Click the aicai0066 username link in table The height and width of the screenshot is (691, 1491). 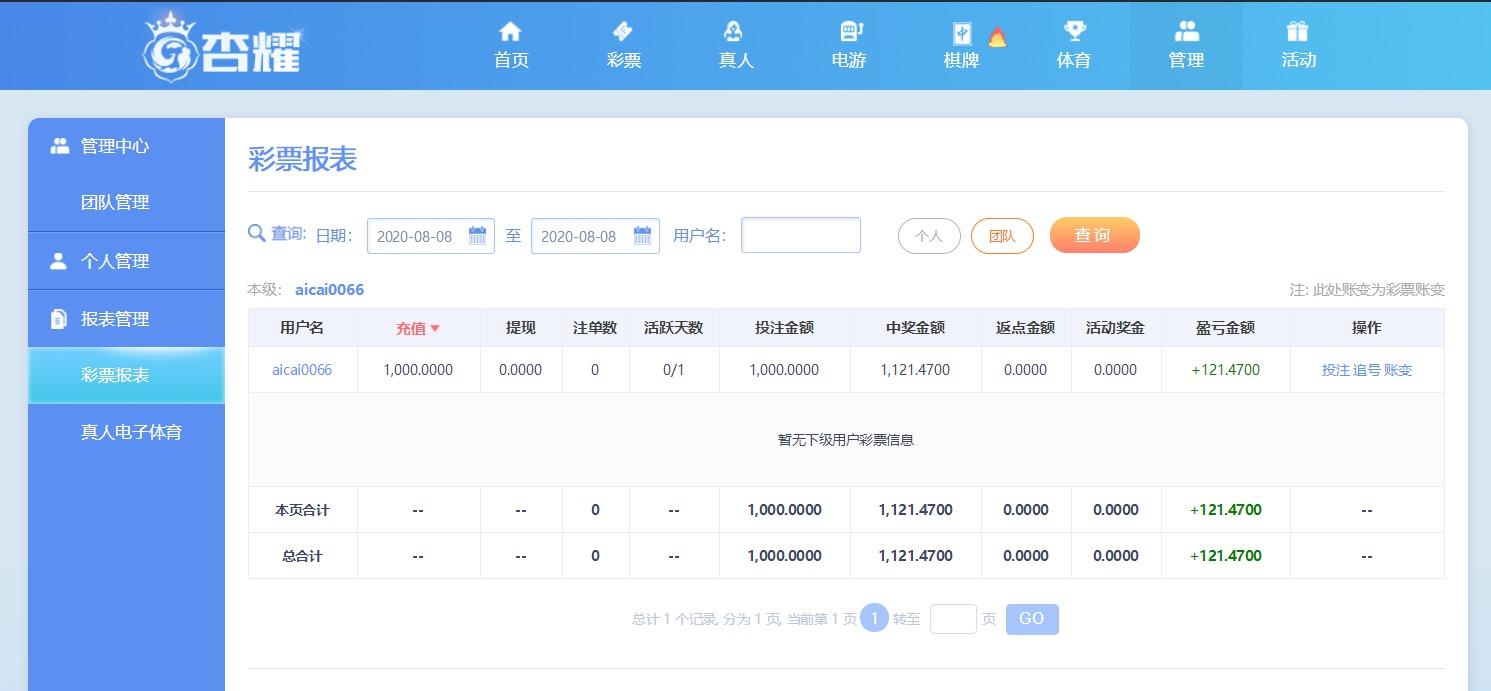[x=302, y=370]
